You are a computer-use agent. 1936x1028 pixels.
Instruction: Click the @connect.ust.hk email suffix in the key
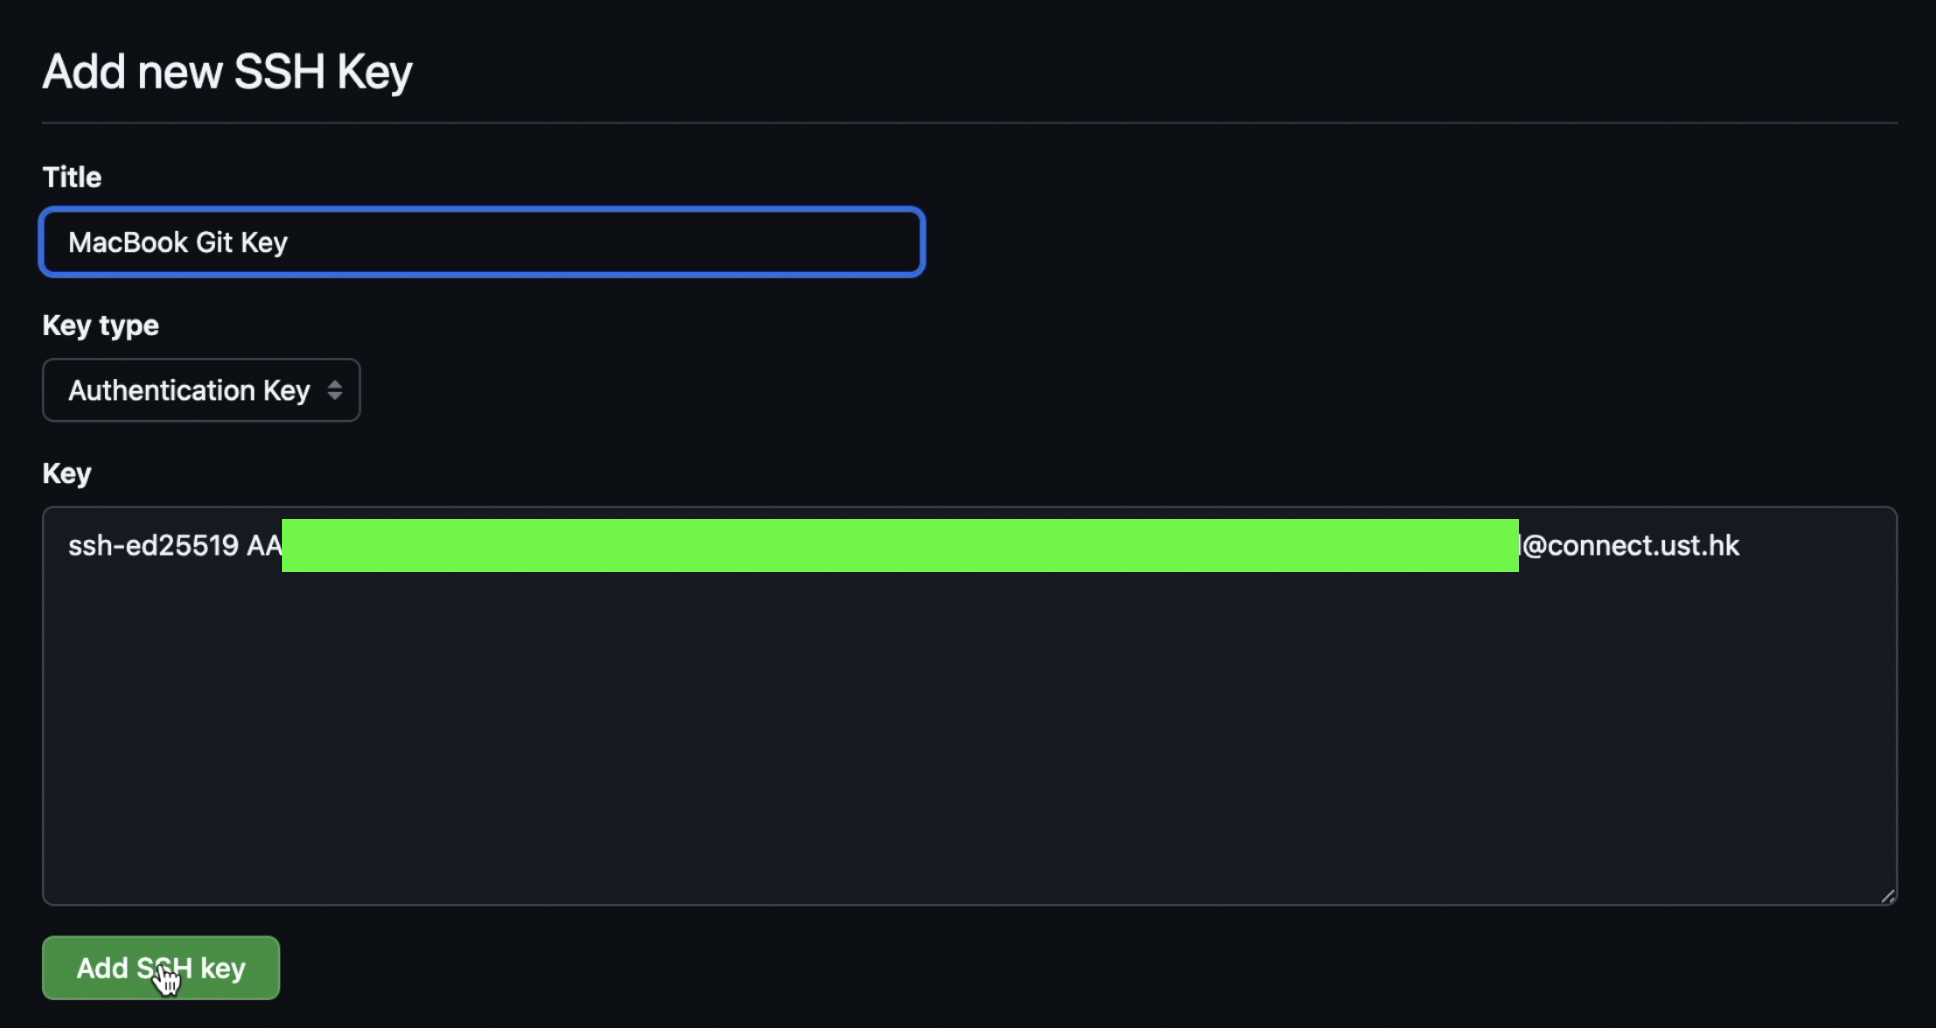(1630, 545)
